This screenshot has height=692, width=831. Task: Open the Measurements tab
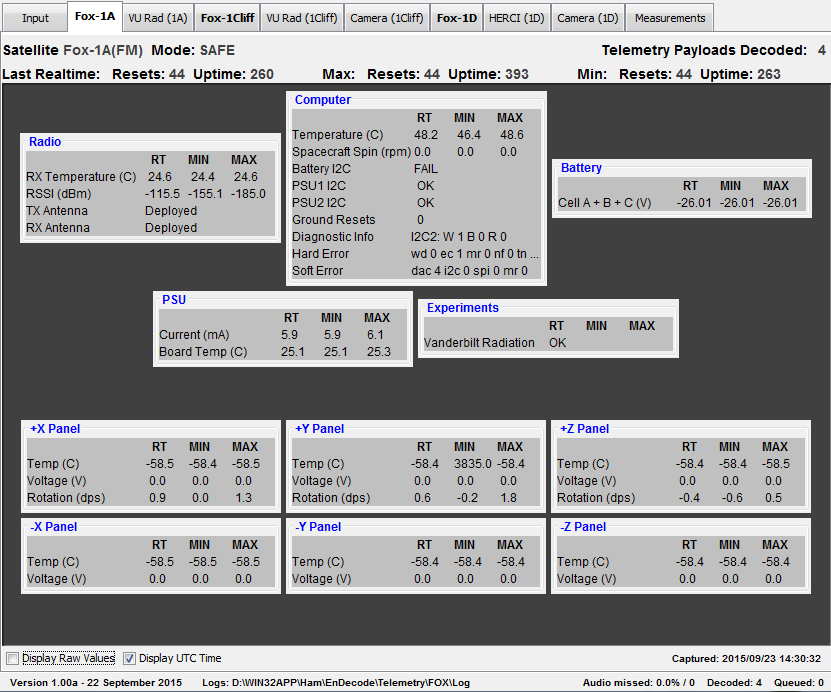pos(670,18)
